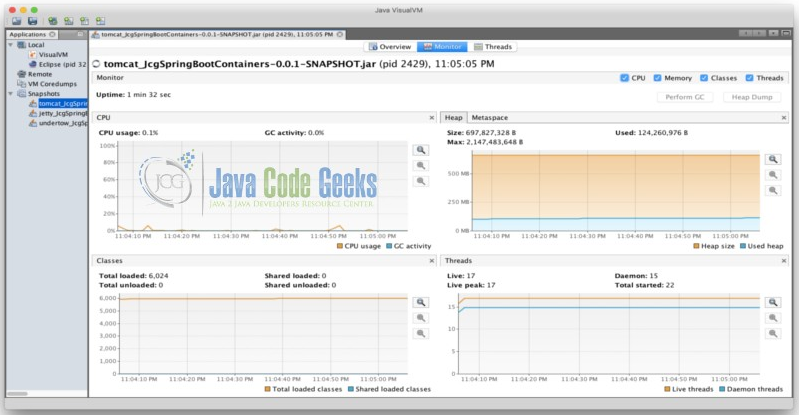Zoom in on the Heap chart
This screenshot has height=415, width=799.
pos(773,159)
